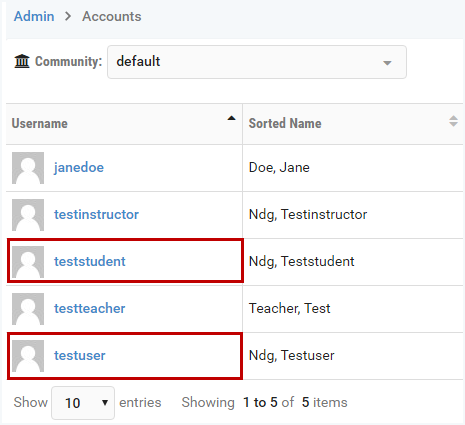
Task: Open the testinstructor account link
Action: (96, 214)
